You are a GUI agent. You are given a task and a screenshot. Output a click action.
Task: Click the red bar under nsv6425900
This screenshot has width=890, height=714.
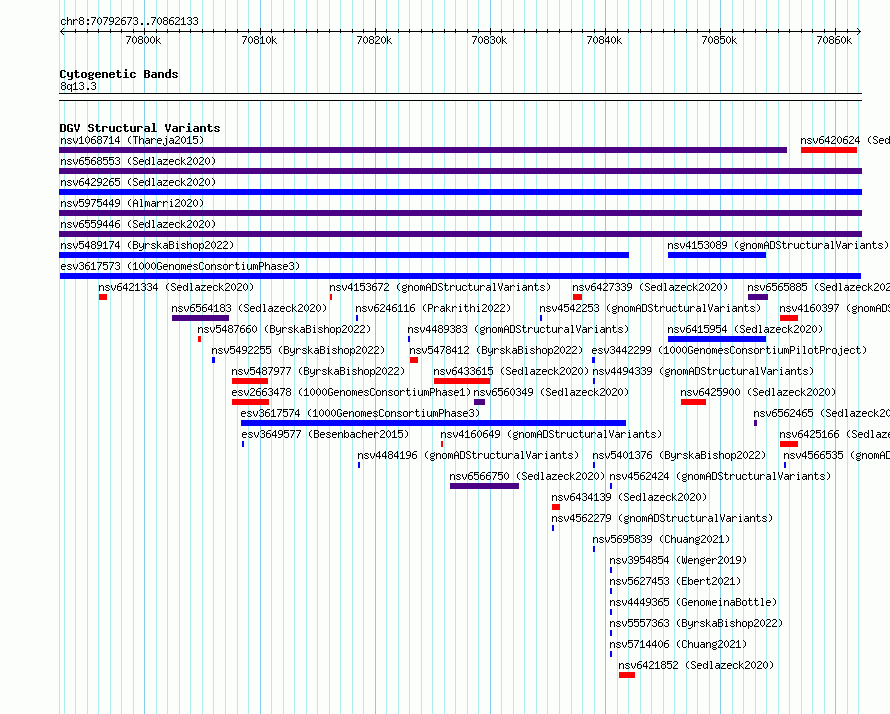coord(694,402)
